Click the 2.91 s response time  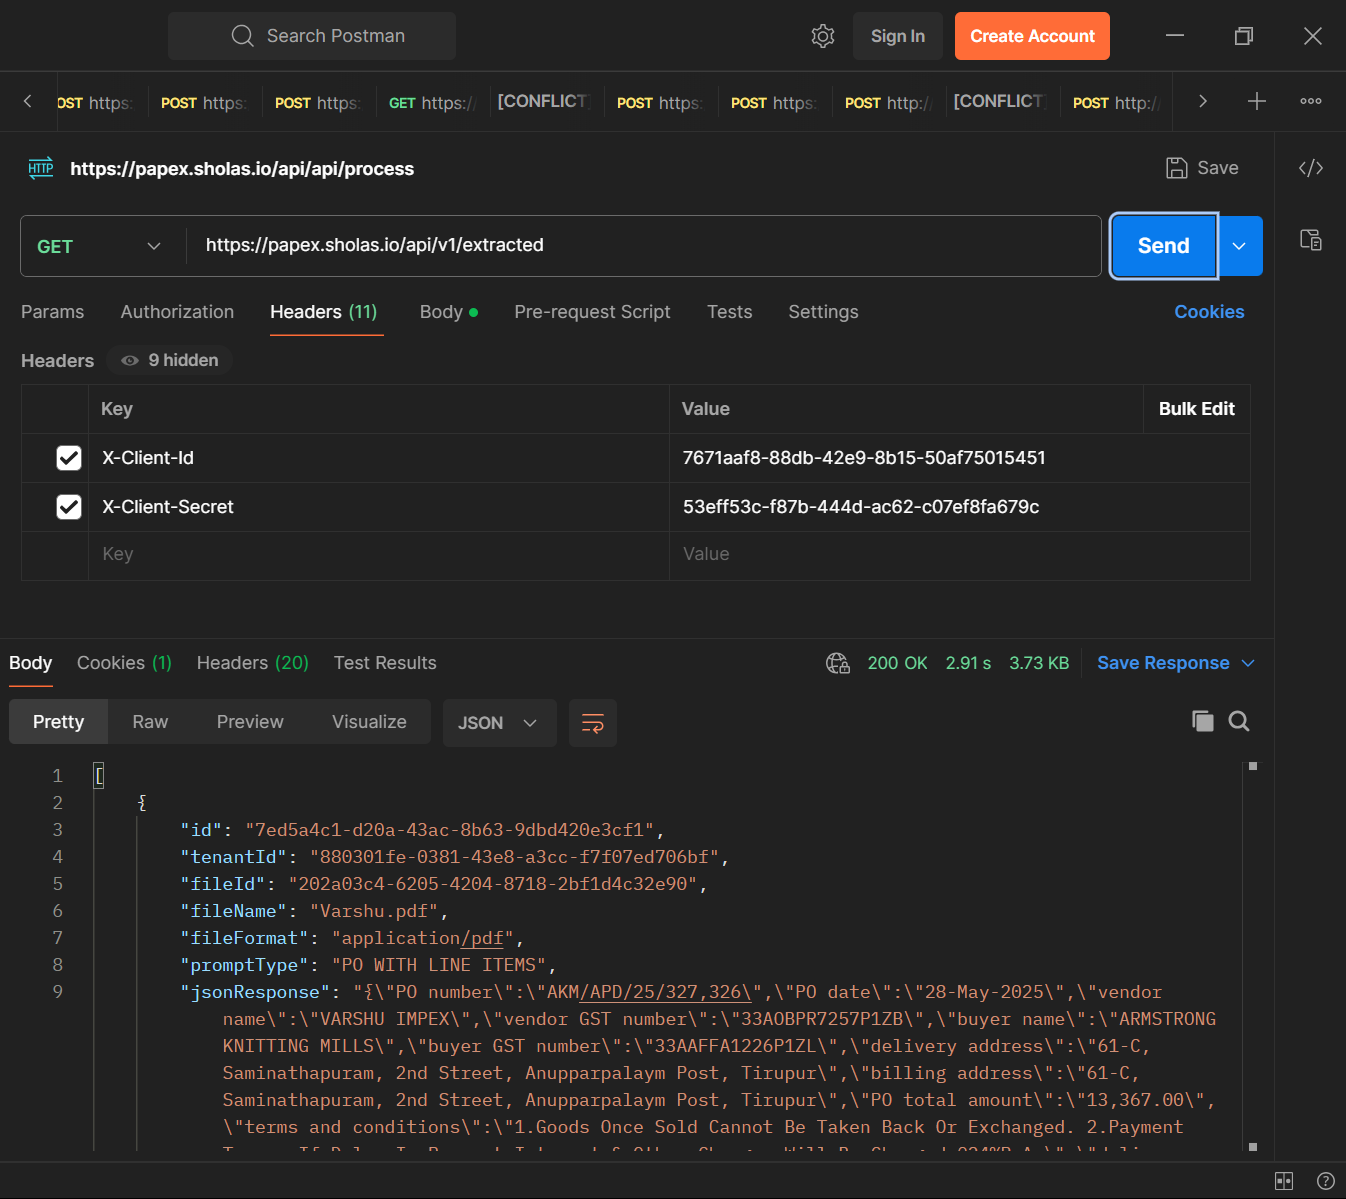pos(968,663)
